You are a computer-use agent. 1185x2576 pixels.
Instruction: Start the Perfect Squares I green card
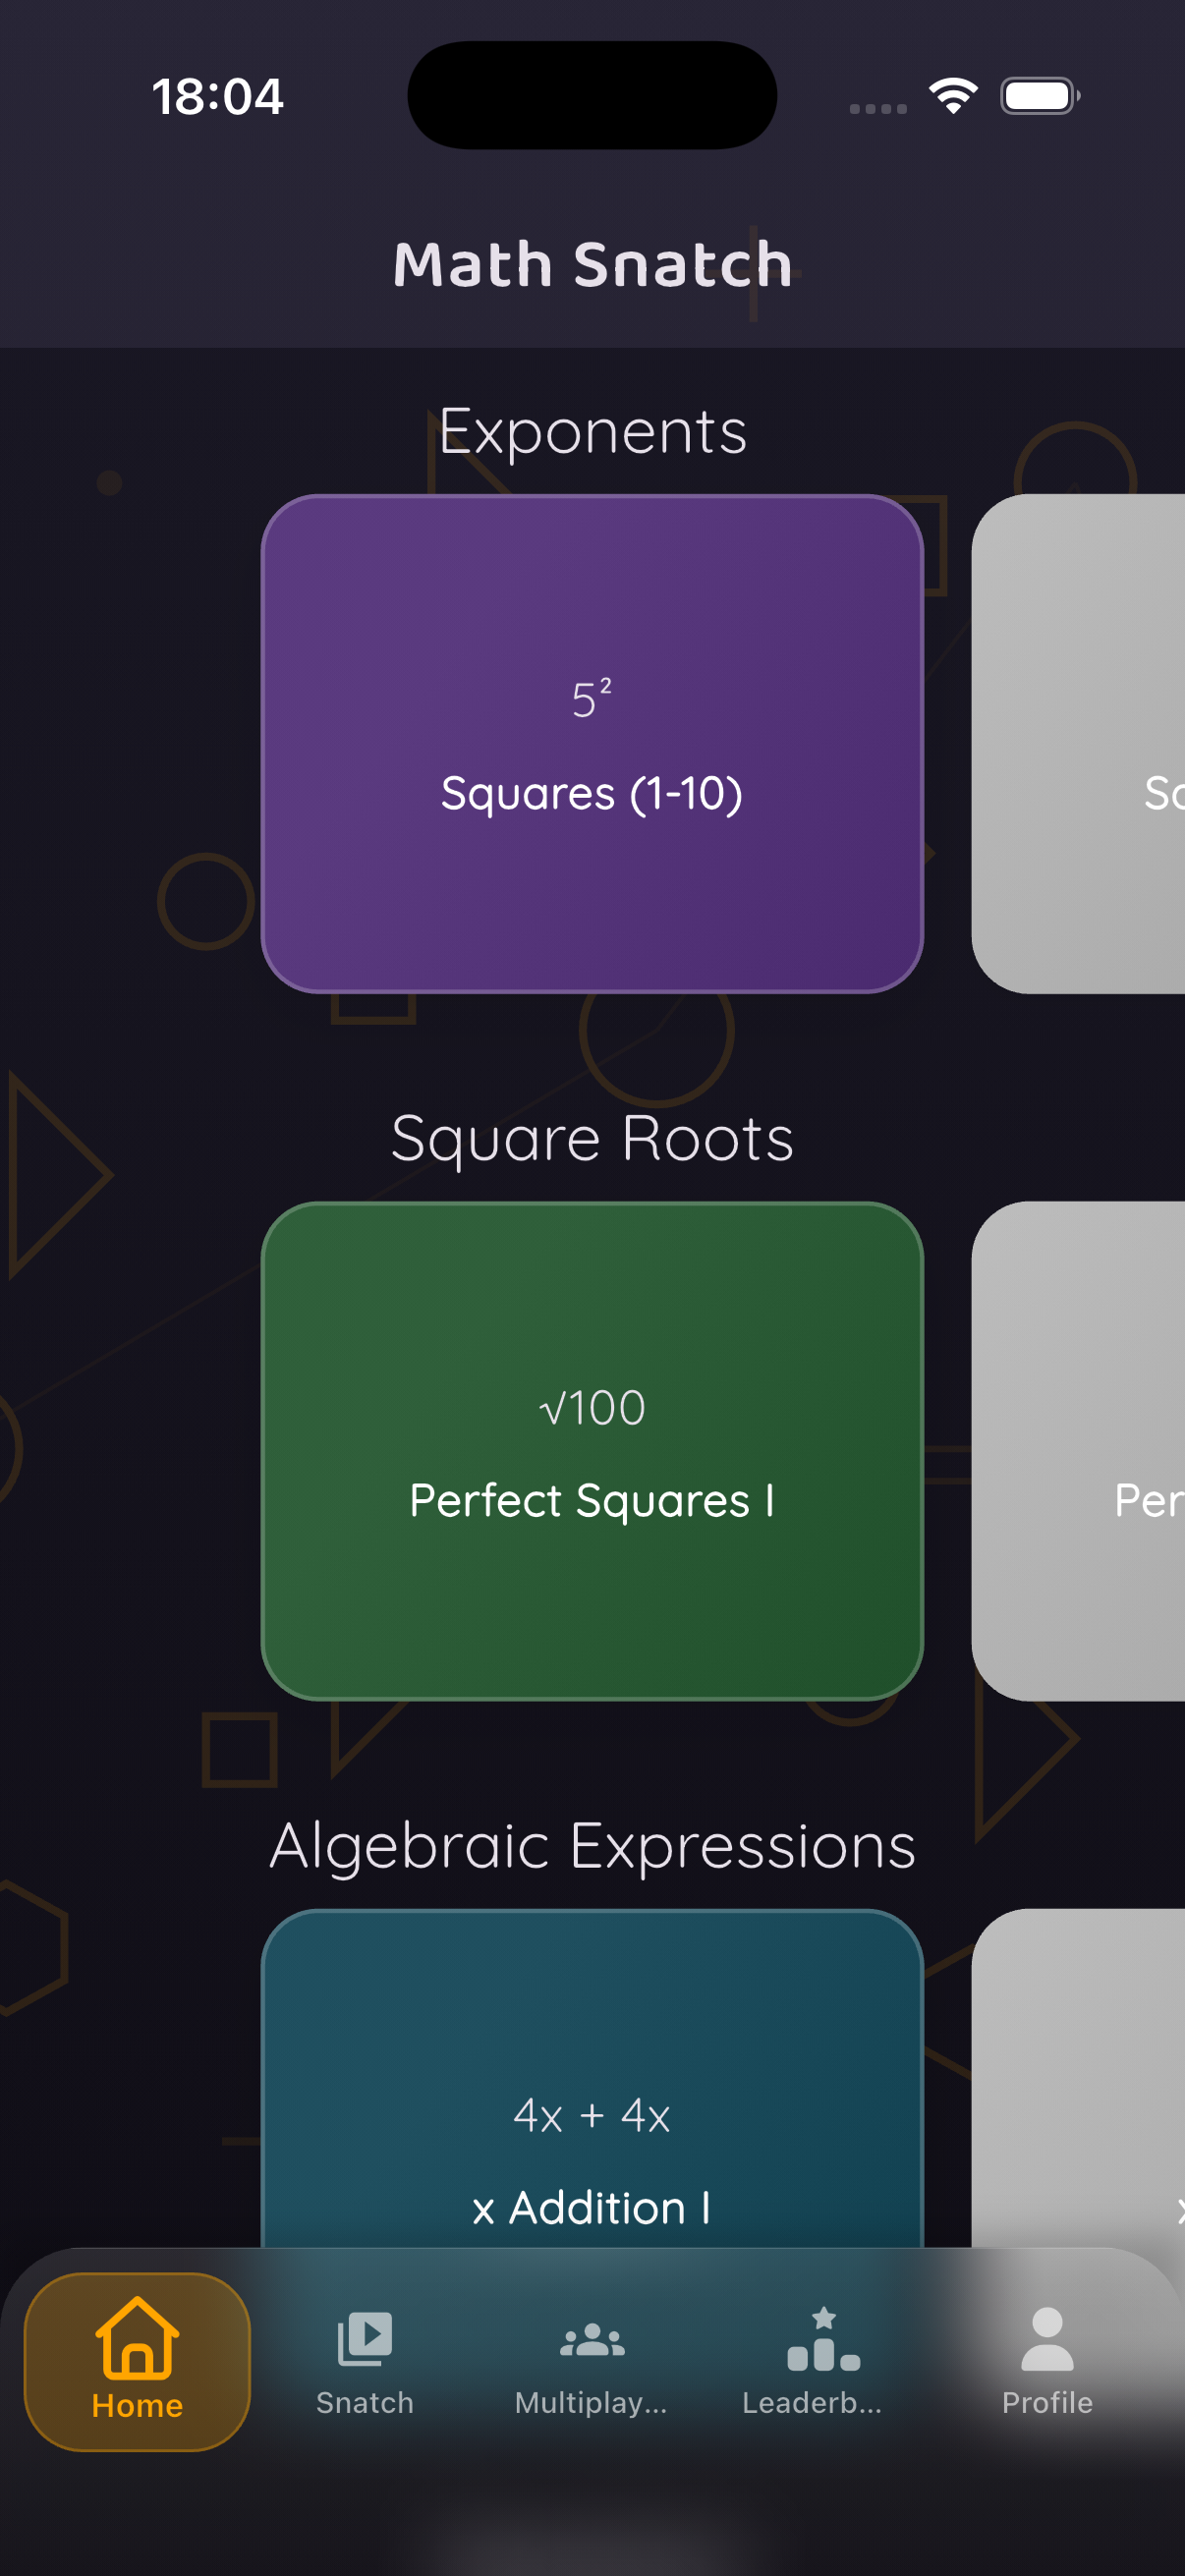(x=592, y=1451)
